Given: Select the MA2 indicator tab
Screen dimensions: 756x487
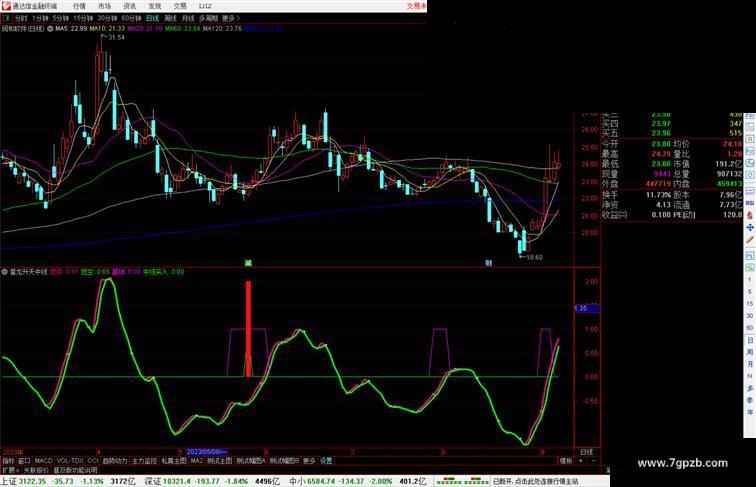Looking at the screenshot, I should point(197,461).
